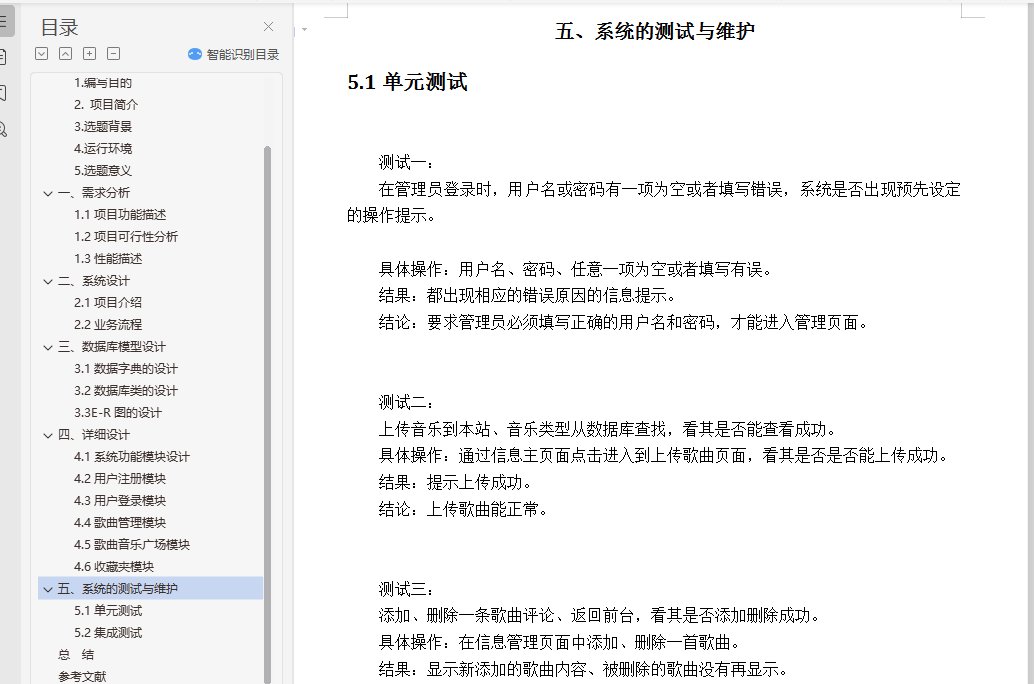Go to 4.4 歌曲管理模块

[120, 522]
